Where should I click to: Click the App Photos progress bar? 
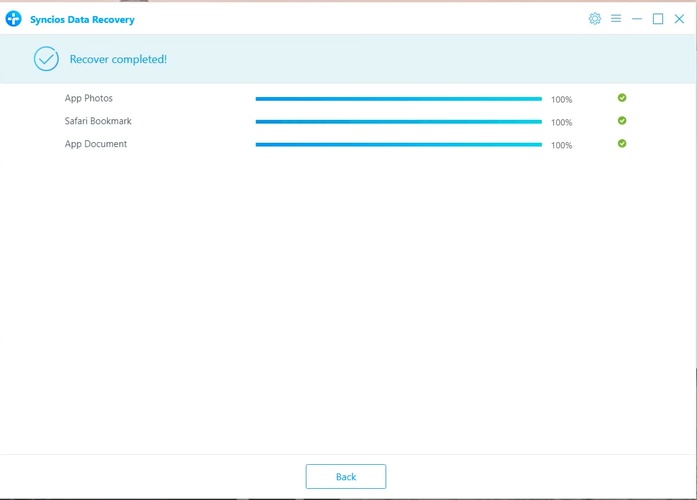tap(399, 99)
